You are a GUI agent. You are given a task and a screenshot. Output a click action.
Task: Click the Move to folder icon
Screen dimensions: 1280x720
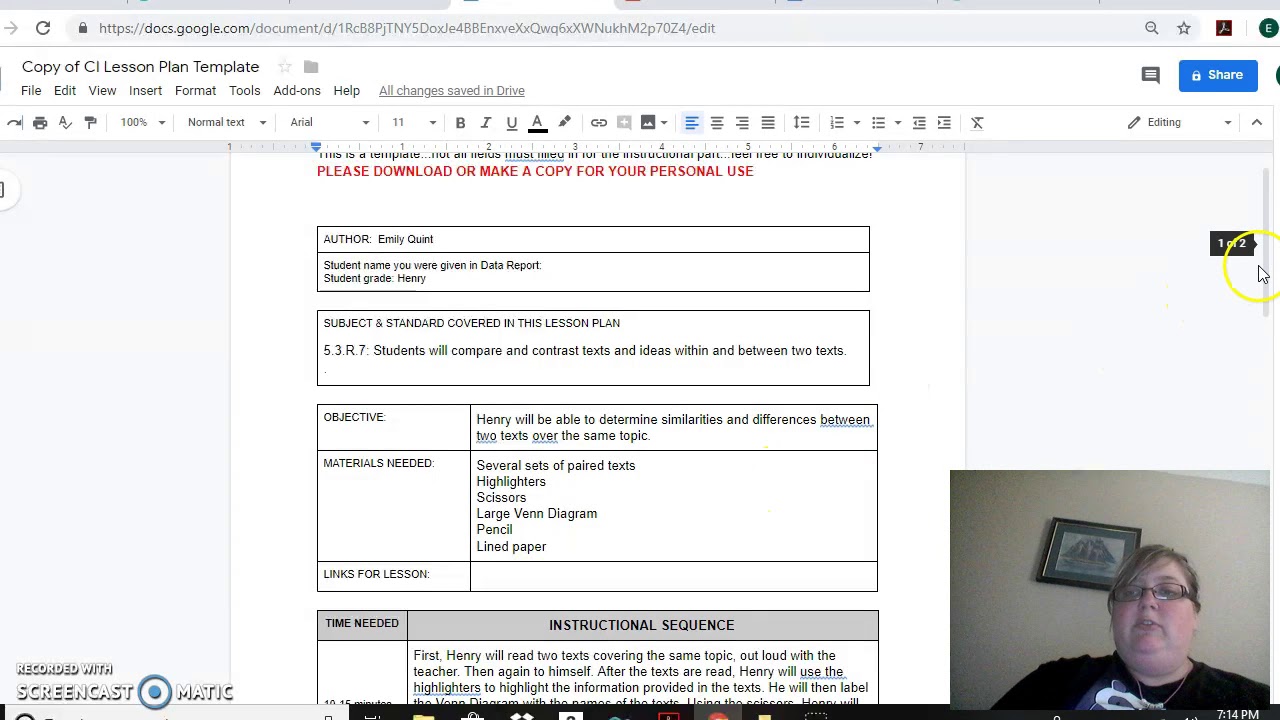tap(311, 67)
